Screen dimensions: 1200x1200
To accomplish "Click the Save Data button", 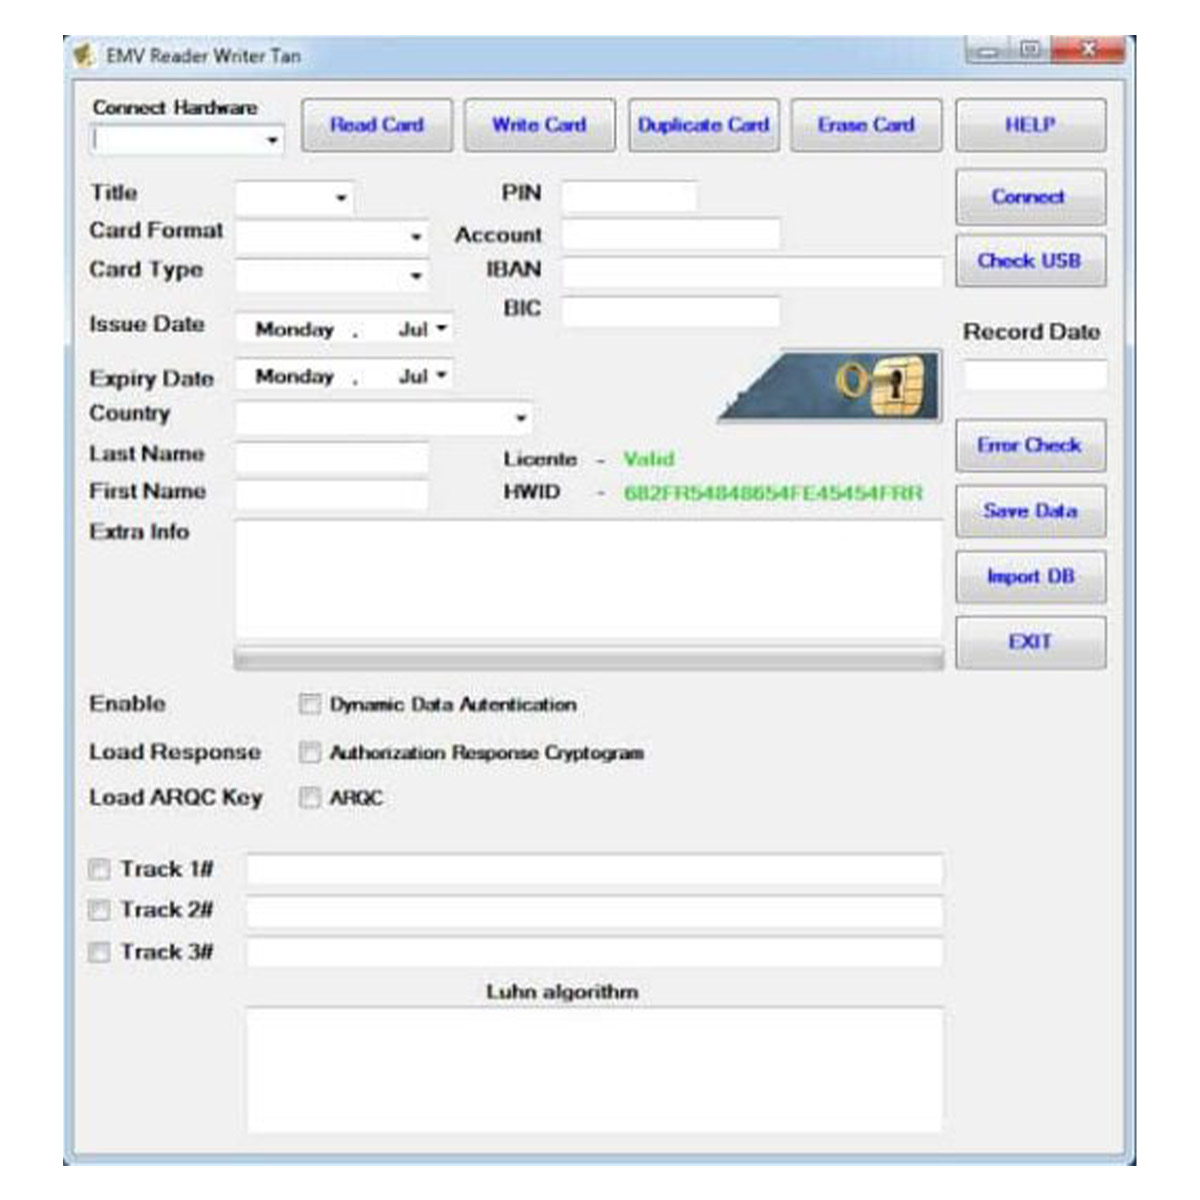I will tap(1030, 511).
